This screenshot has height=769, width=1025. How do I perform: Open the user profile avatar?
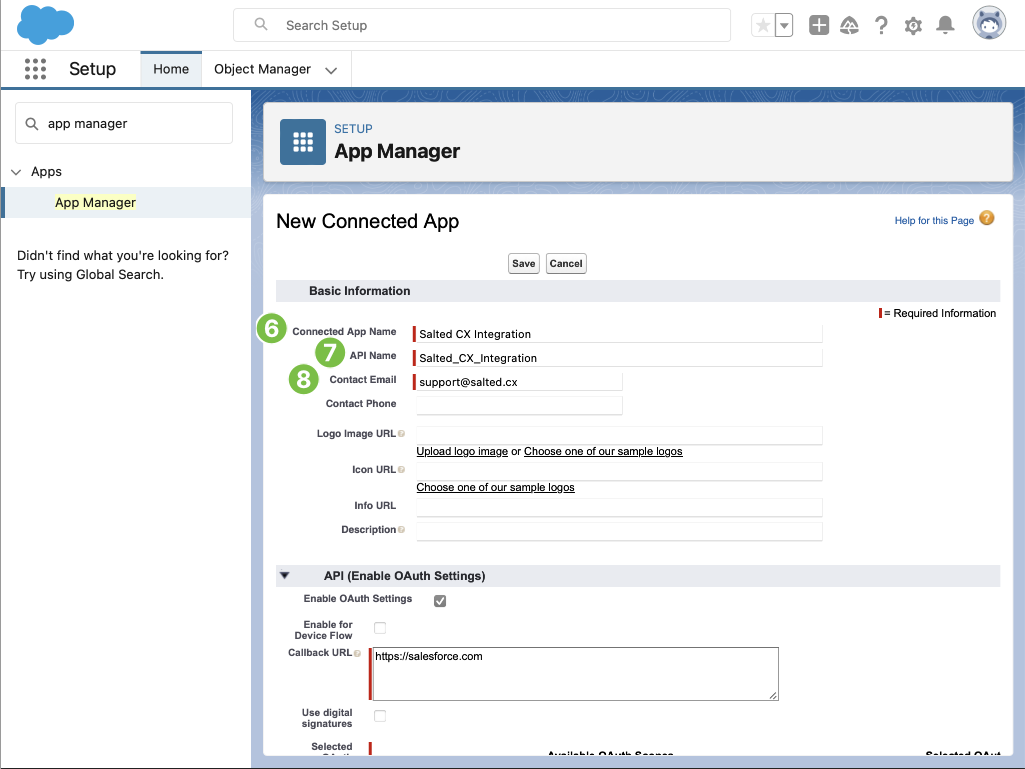tap(989, 25)
